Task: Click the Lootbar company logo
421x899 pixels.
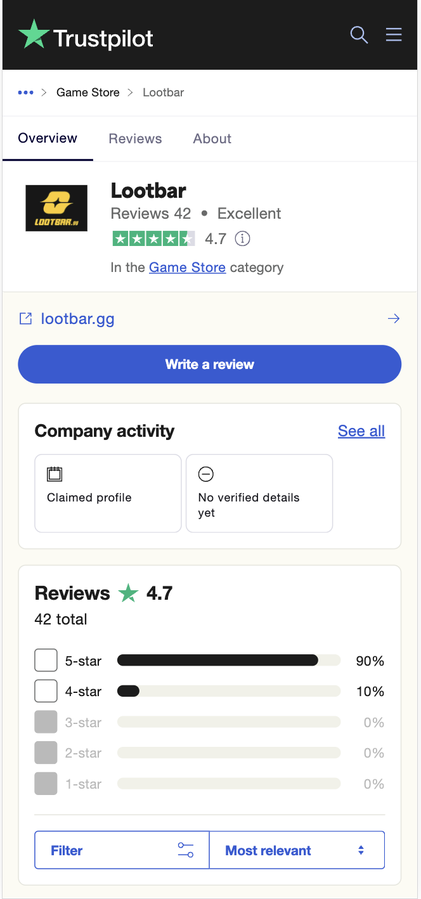Action: click(x=56, y=208)
